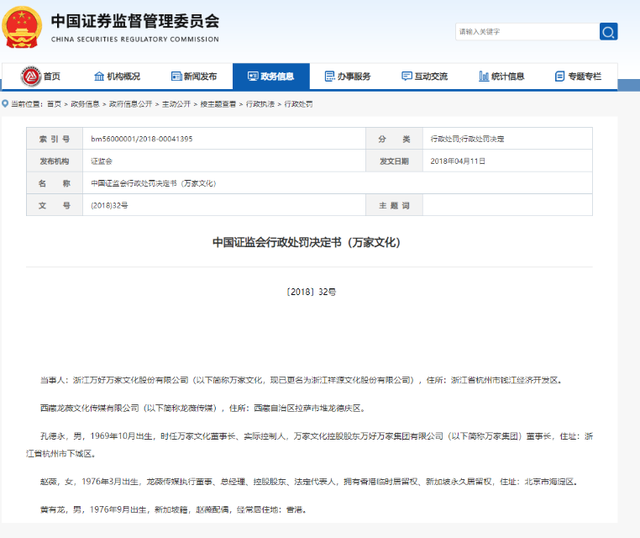
Task: Click the site title 中国证券监督管理委员会
Action: click(x=135, y=21)
